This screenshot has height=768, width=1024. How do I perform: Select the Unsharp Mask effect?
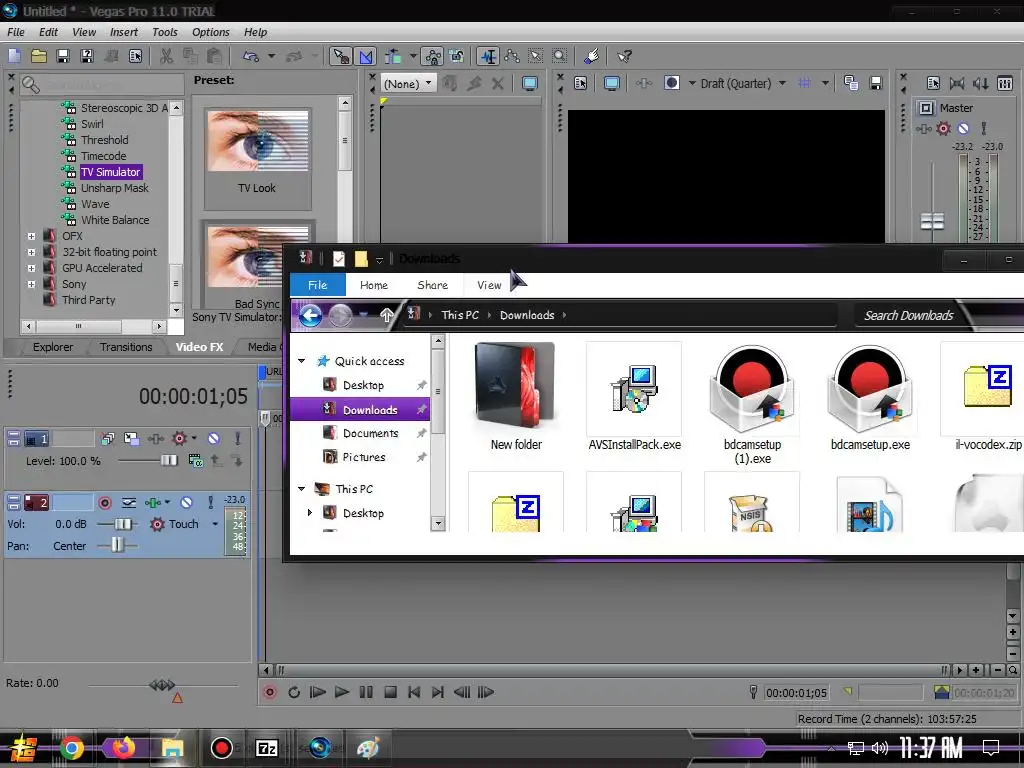pos(114,188)
